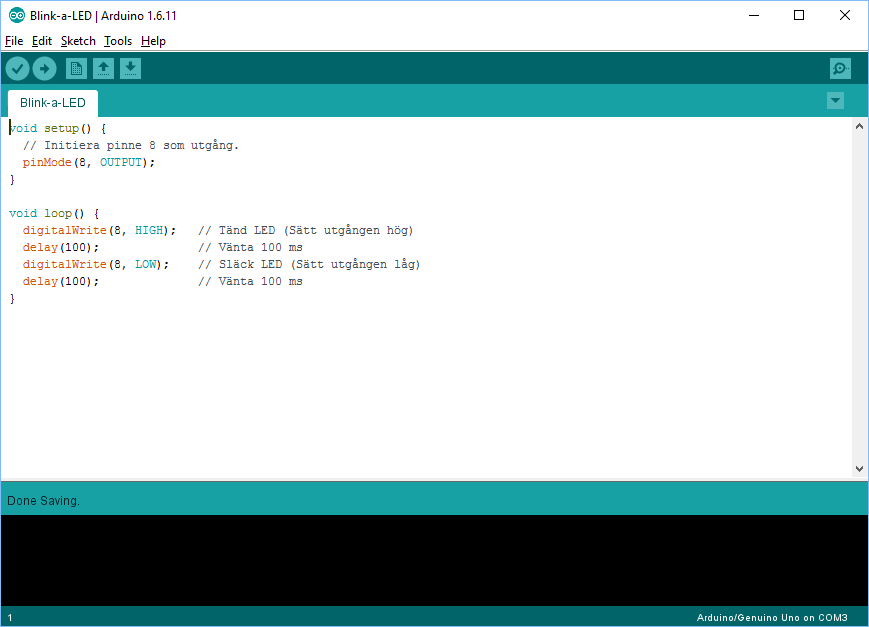
Task: Open the Edit menu
Action: click(42, 41)
